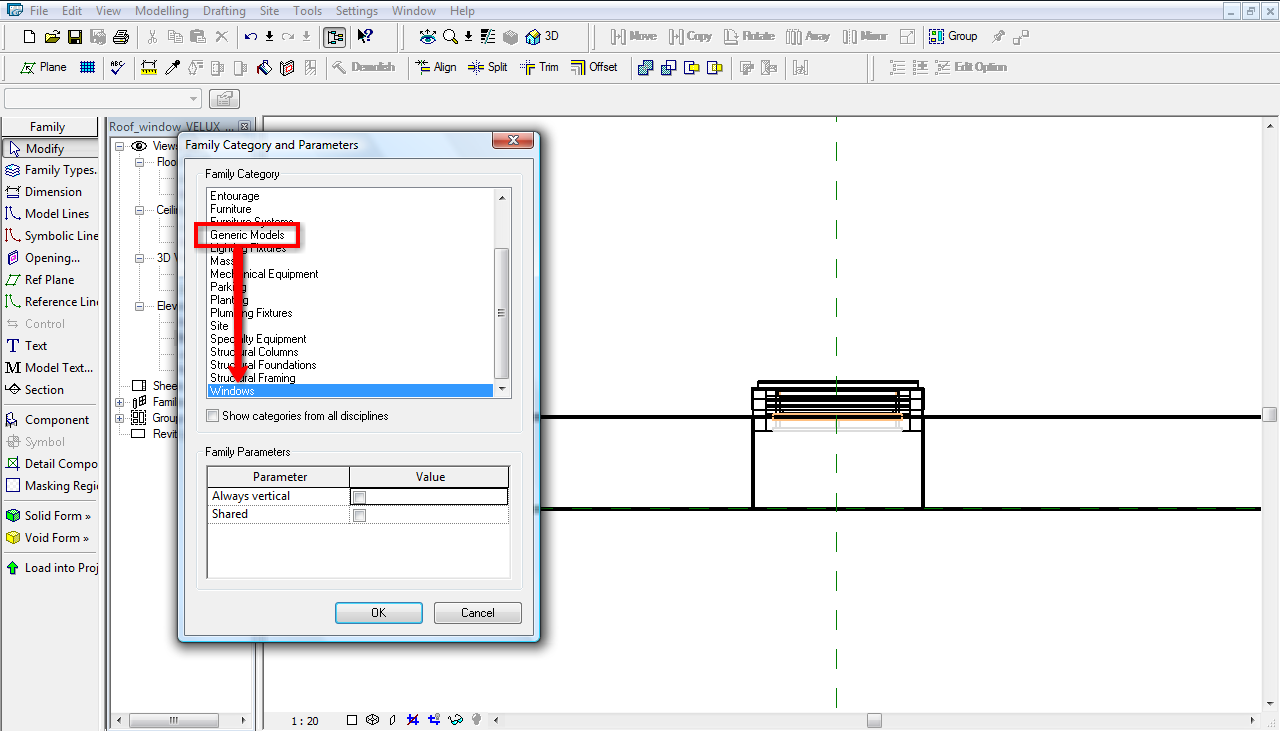Image resolution: width=1280 pixels, height=731 pixels.
Task: Open the default 3D view
Action: 542,36
